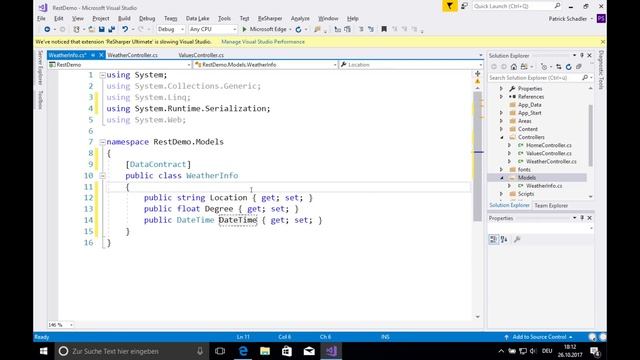Click the Navigate Backward toolbar icon
Screen dimensions: 640x360
pos(47,29)
